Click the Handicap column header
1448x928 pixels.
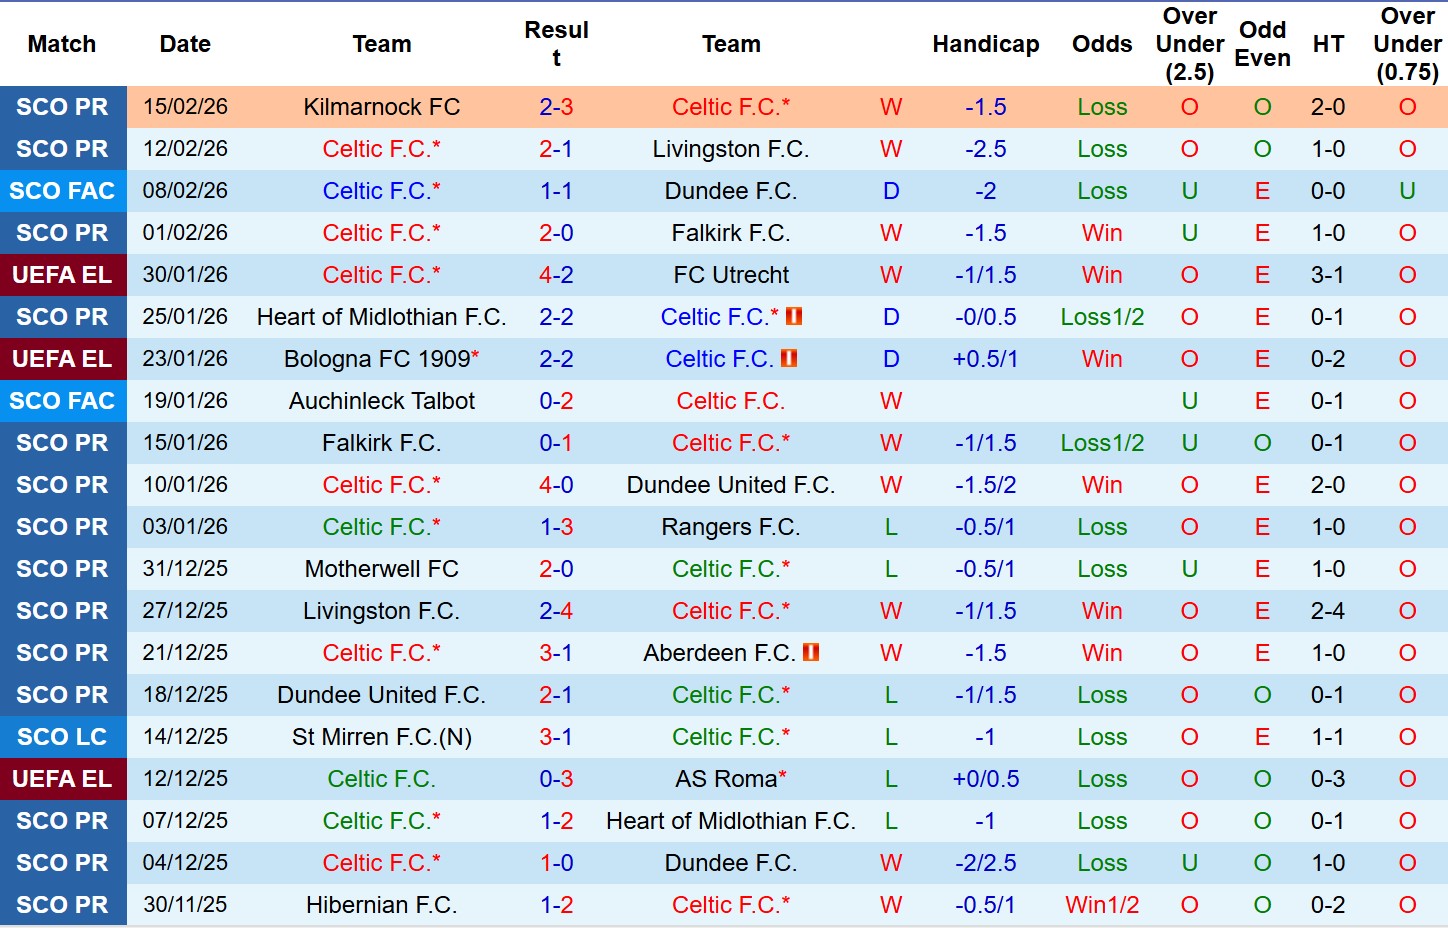(985, 44)
